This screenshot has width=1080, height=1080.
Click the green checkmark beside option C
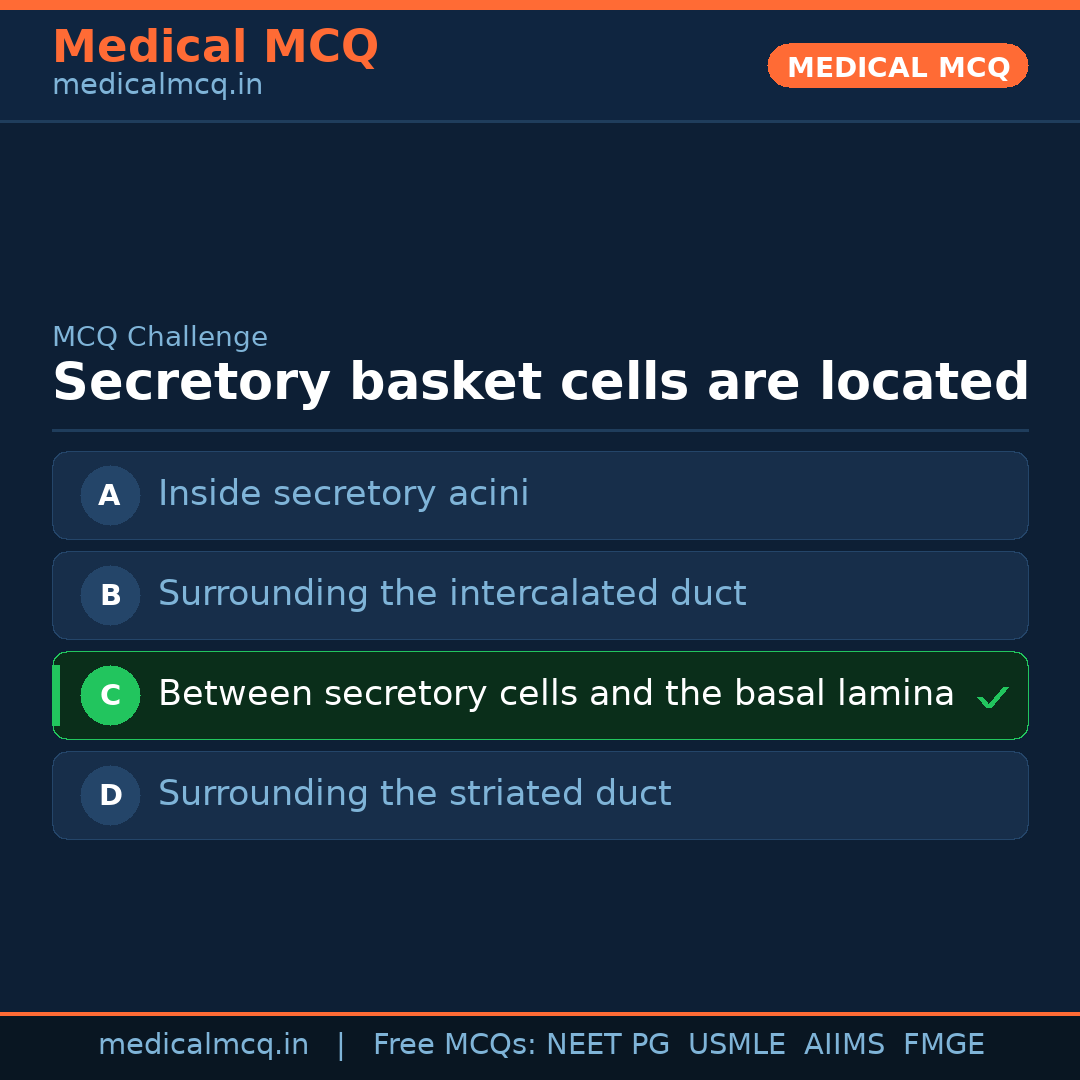click(x=992, y=697)
